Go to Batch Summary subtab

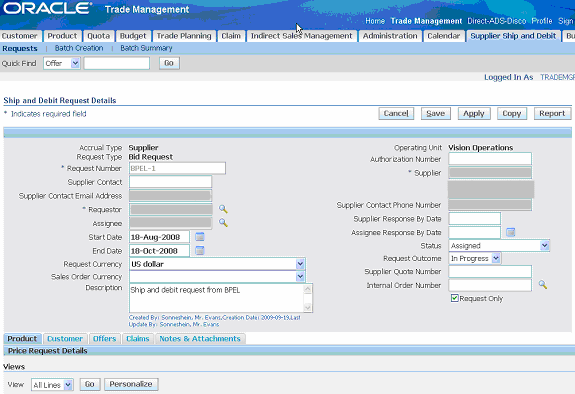(146, 48)
